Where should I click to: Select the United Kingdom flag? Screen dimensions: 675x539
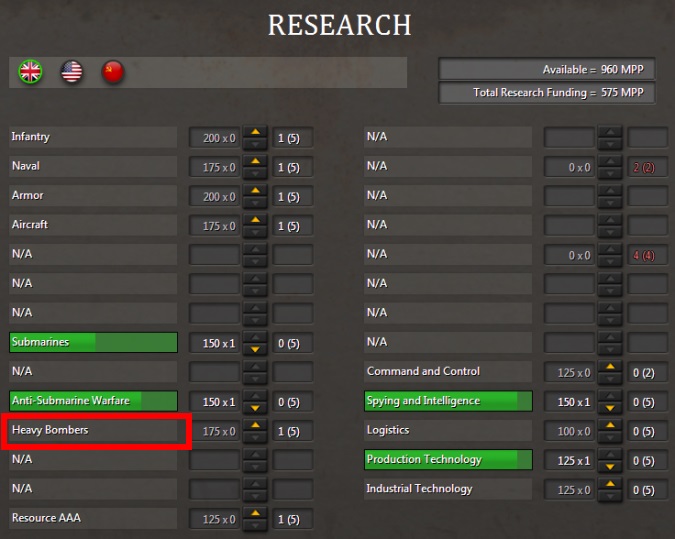coord(30,71)
